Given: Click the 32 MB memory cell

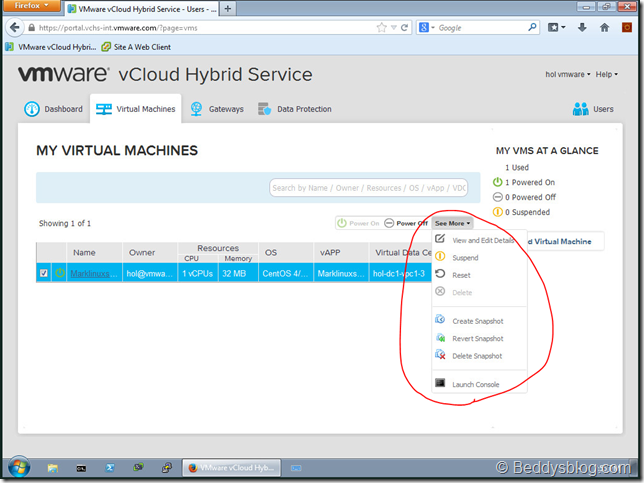Looking at the screenshot, I should click(238, 274).
